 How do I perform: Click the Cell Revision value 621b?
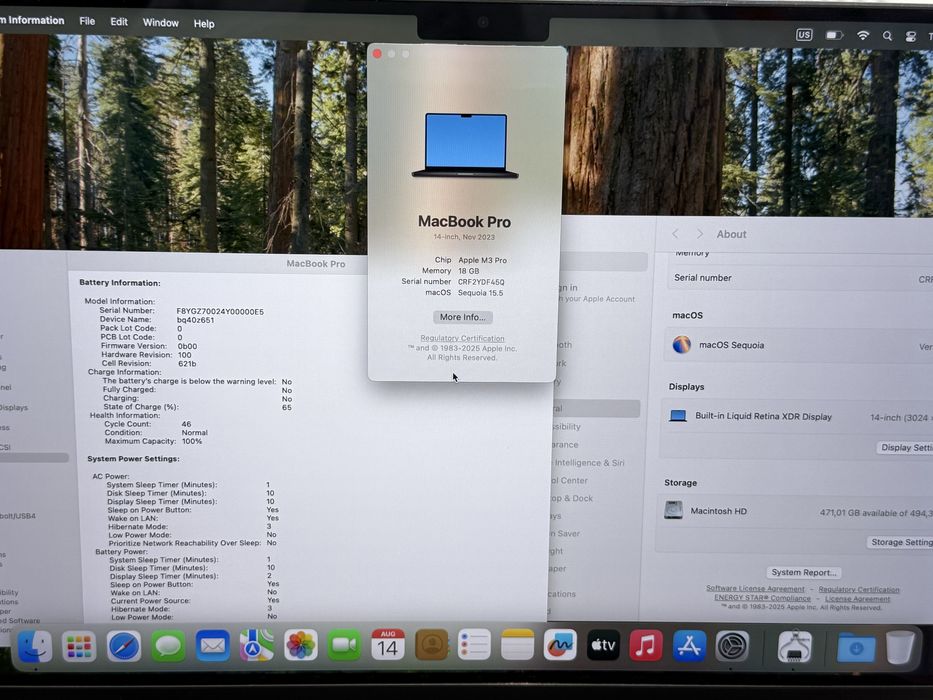(187, 363)
